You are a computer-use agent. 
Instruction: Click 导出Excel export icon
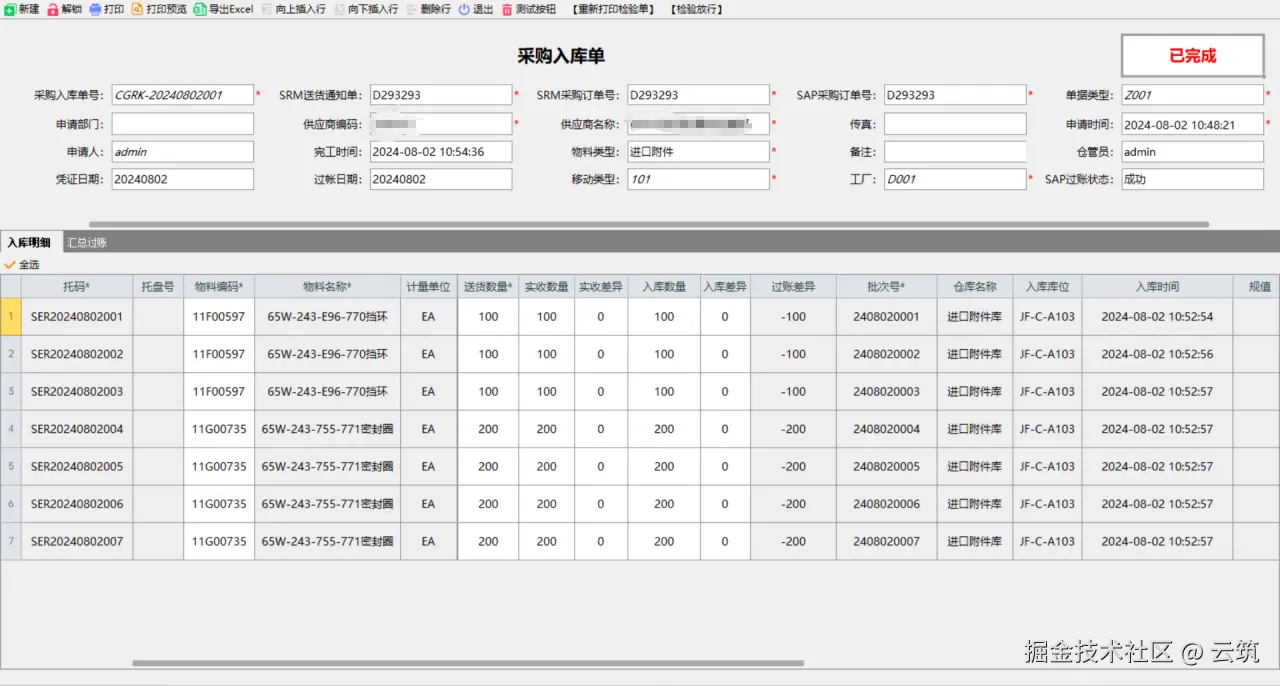coord(200,9)
